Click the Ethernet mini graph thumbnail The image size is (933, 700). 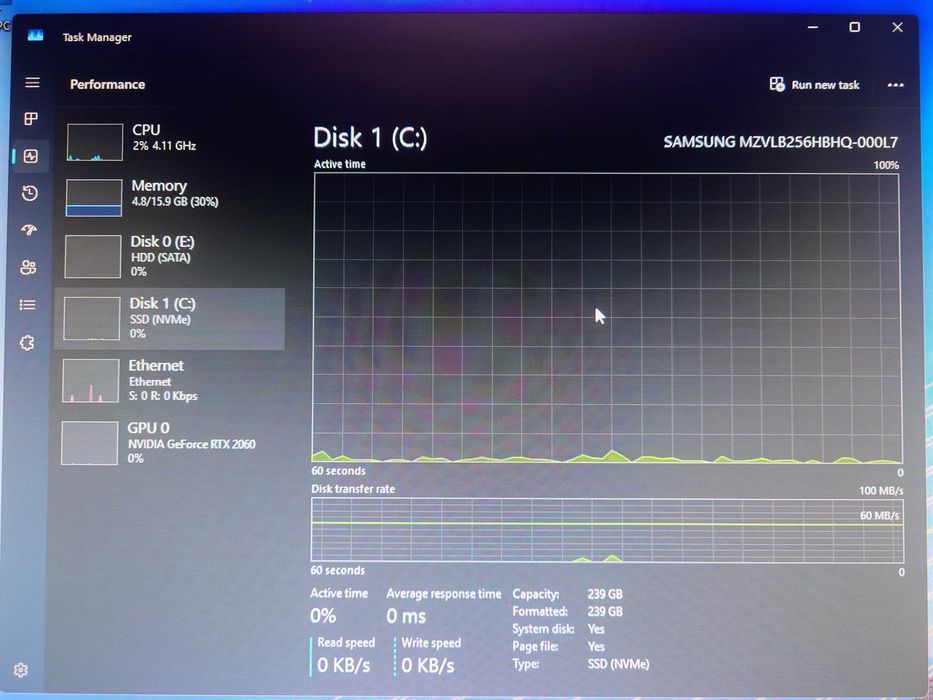point(90,381)
